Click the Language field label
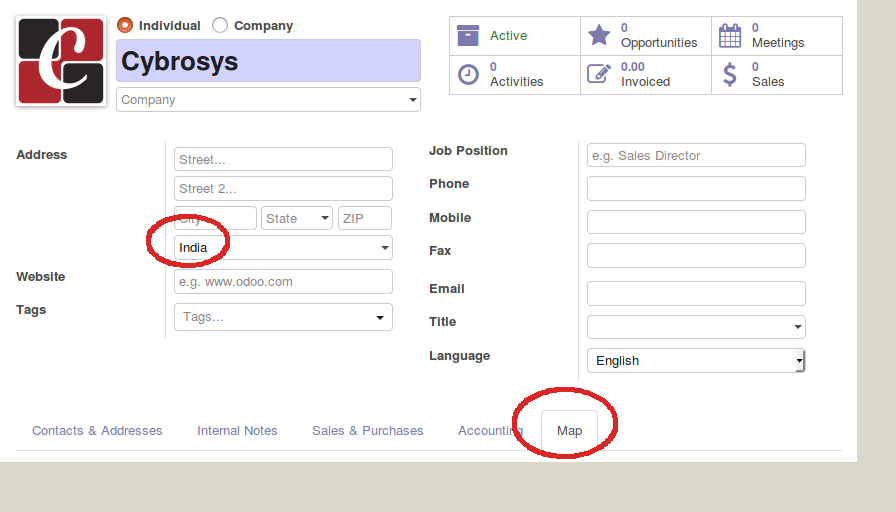Viewport: 896px width, 512px height. click(x=459, y=356)
